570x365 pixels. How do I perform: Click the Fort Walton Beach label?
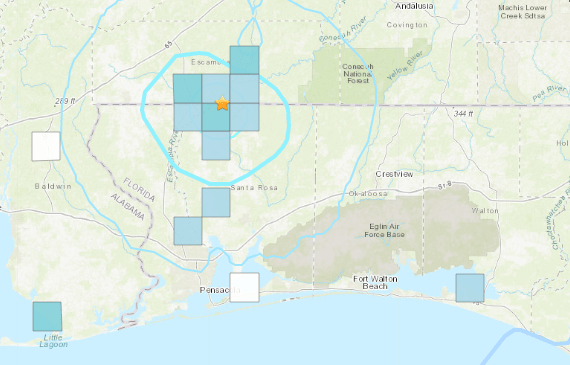375,282
